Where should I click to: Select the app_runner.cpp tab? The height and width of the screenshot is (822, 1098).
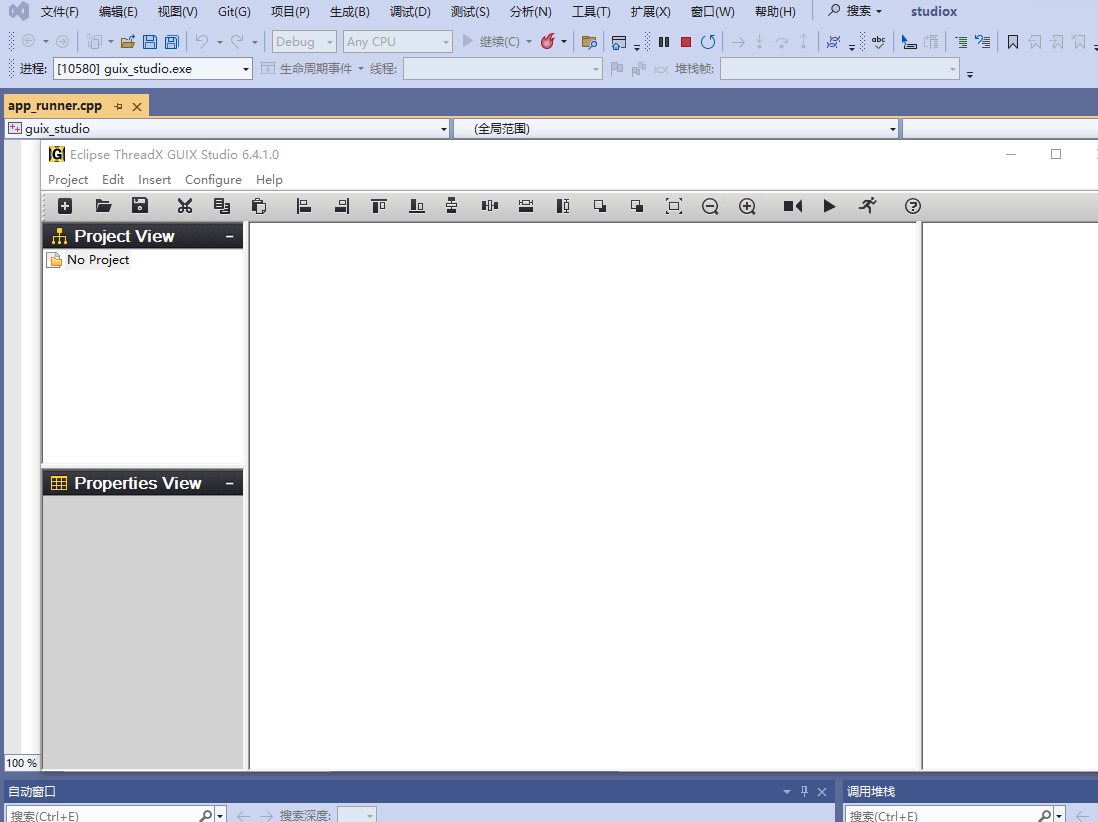(x=55, y=106)
